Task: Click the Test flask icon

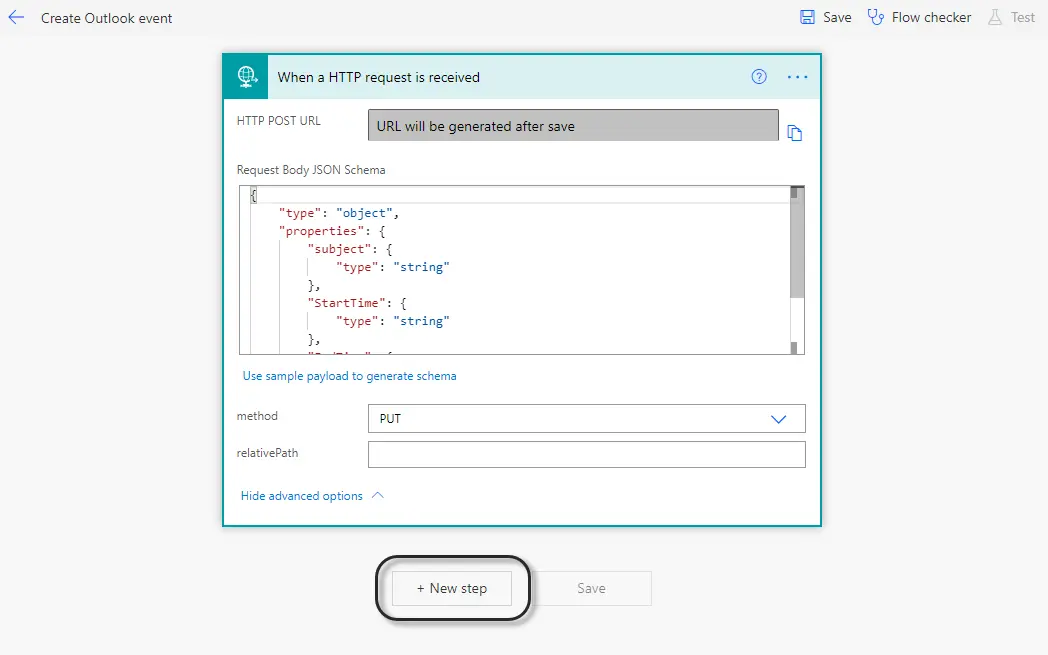Action: coord(995,17)
